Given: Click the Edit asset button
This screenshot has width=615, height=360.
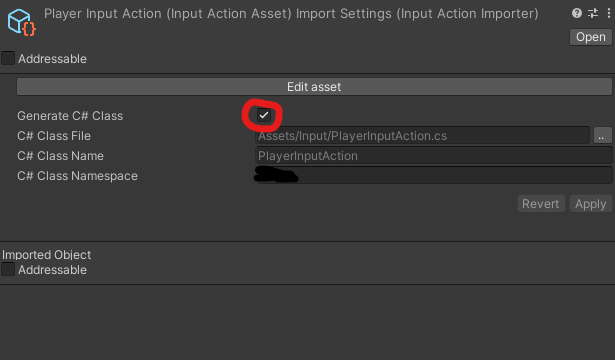Looking at the screenshot, I should click(x=314, y=87).
